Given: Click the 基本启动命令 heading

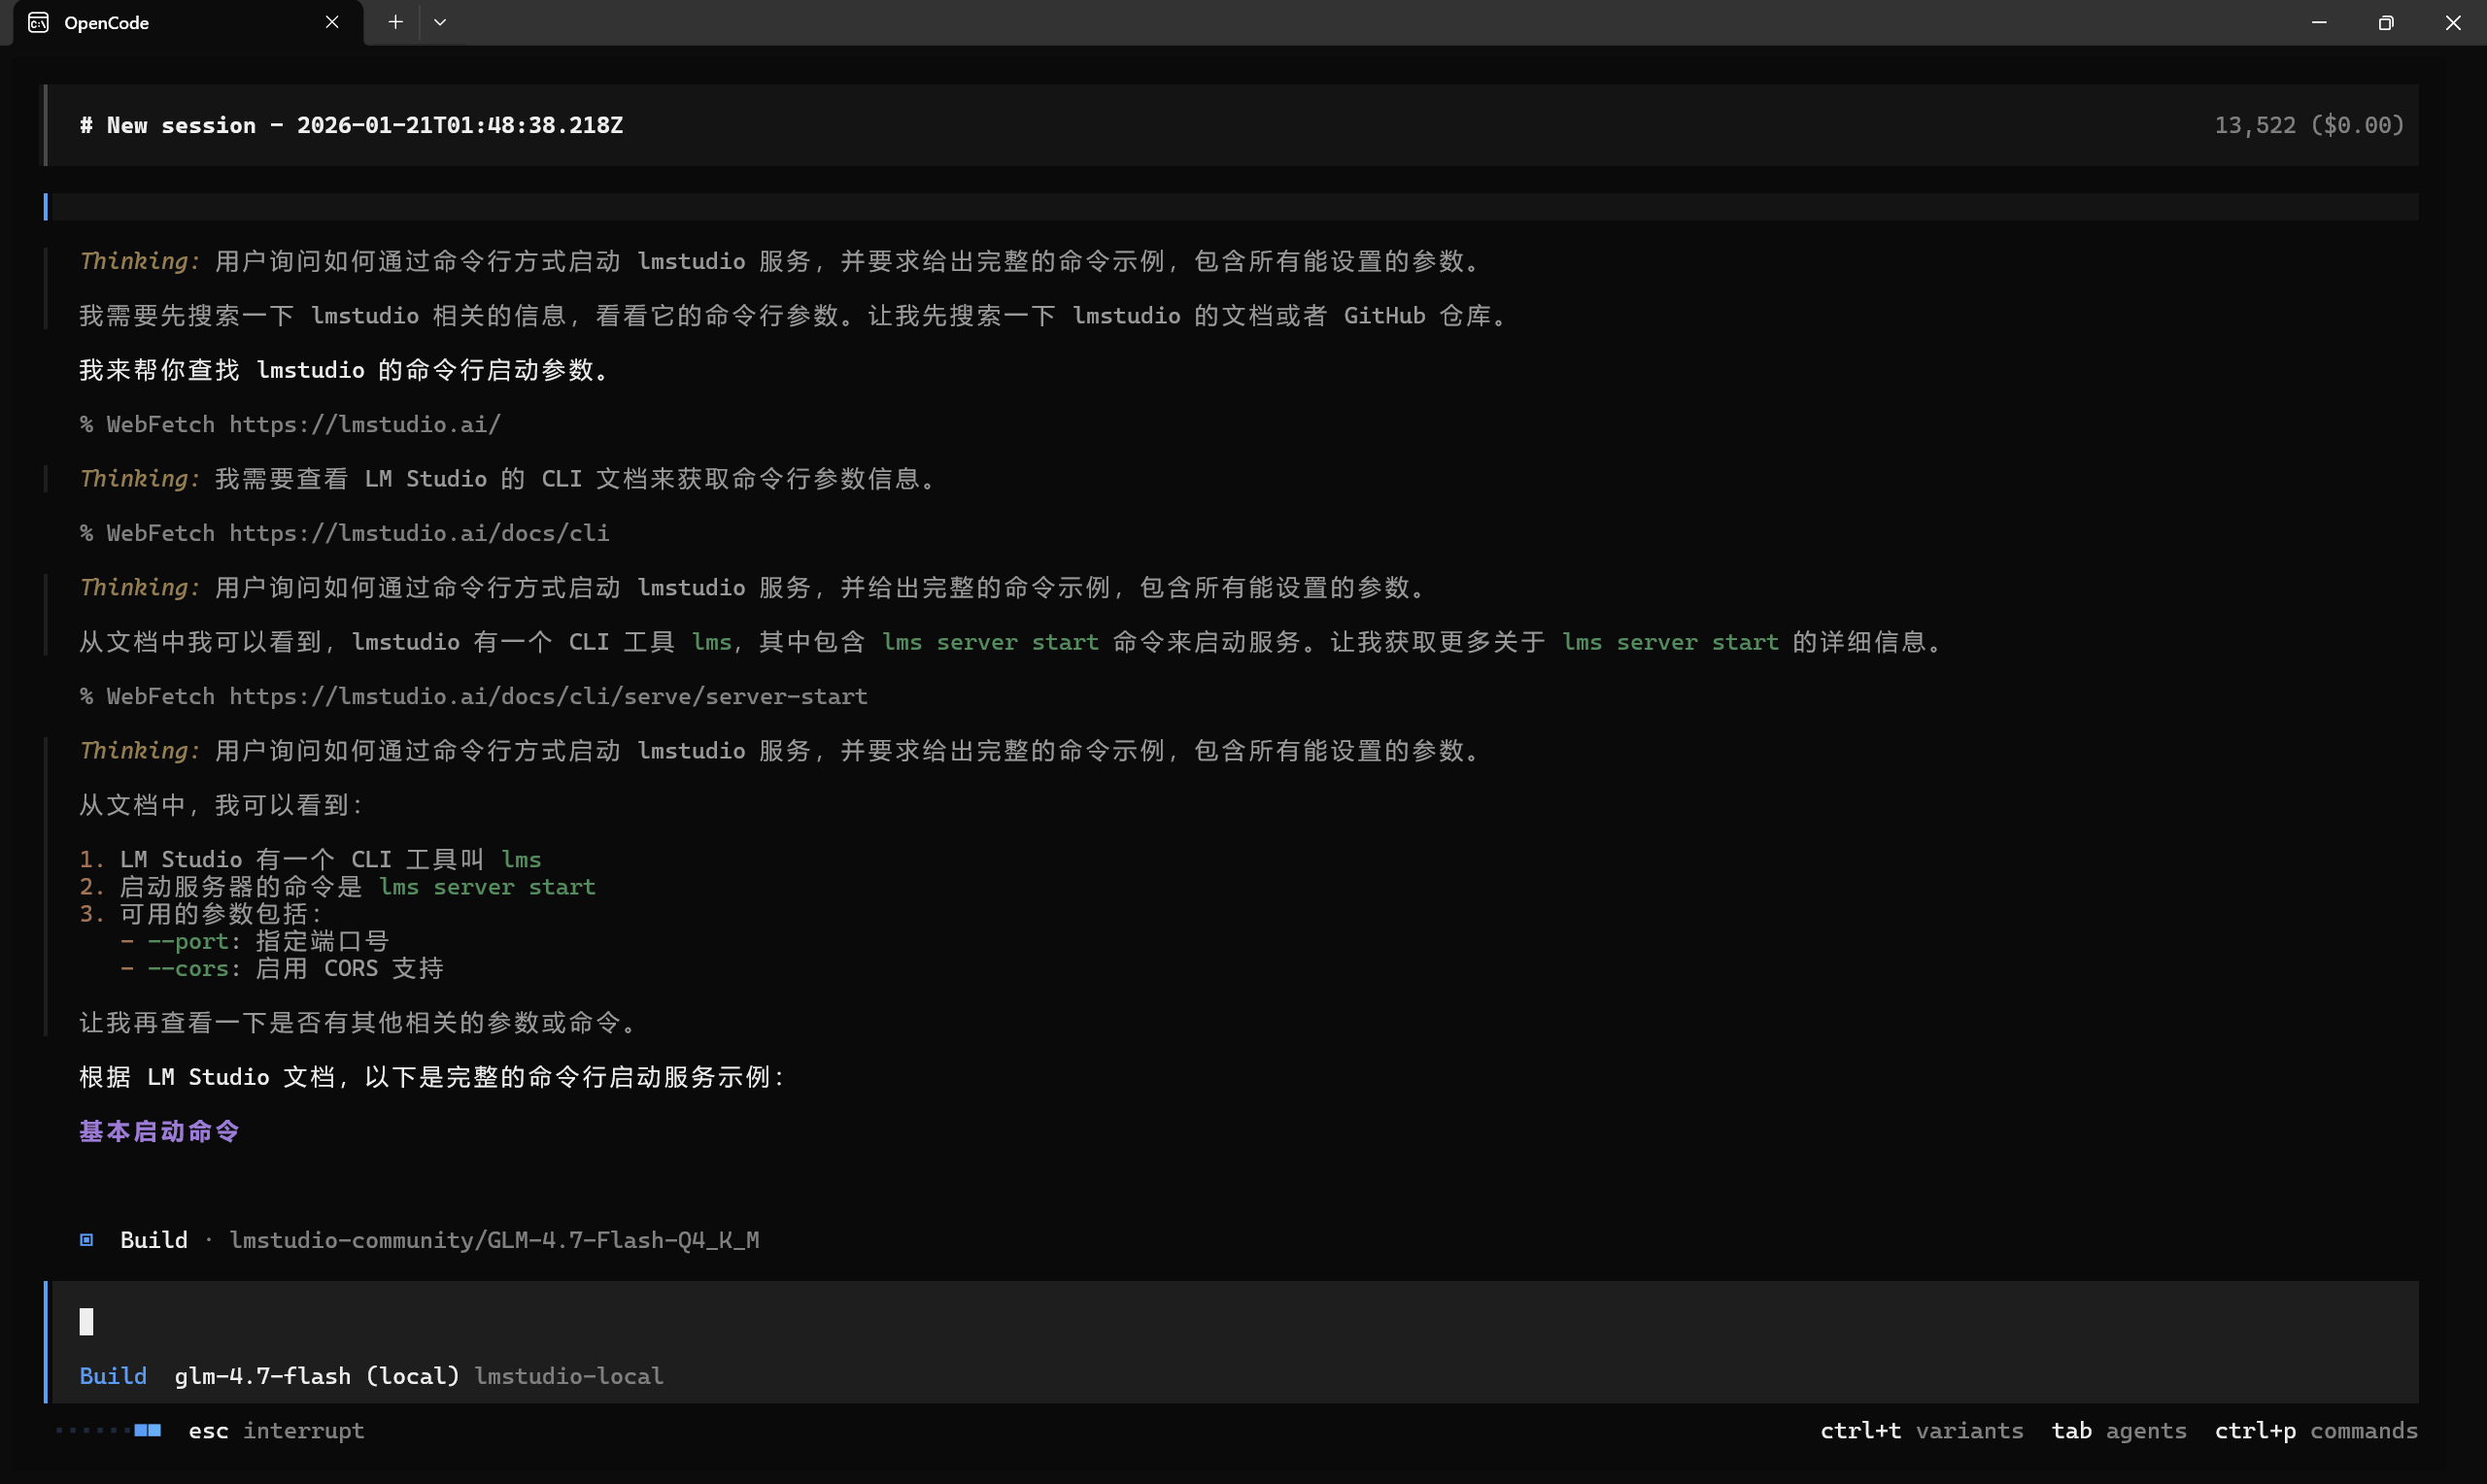Looking at the screenshot, I should tap(158, 1131).
